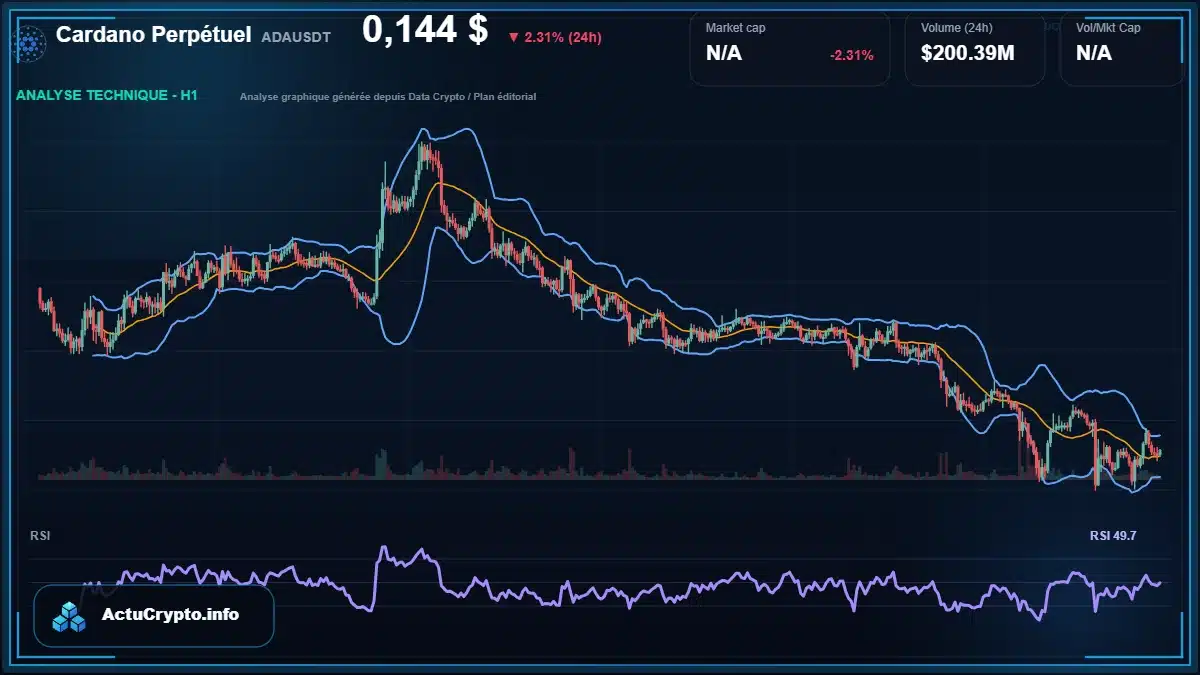Click the RSI label on the left
The height and width of the screenshot is (675, 1200).
point(41,536)
